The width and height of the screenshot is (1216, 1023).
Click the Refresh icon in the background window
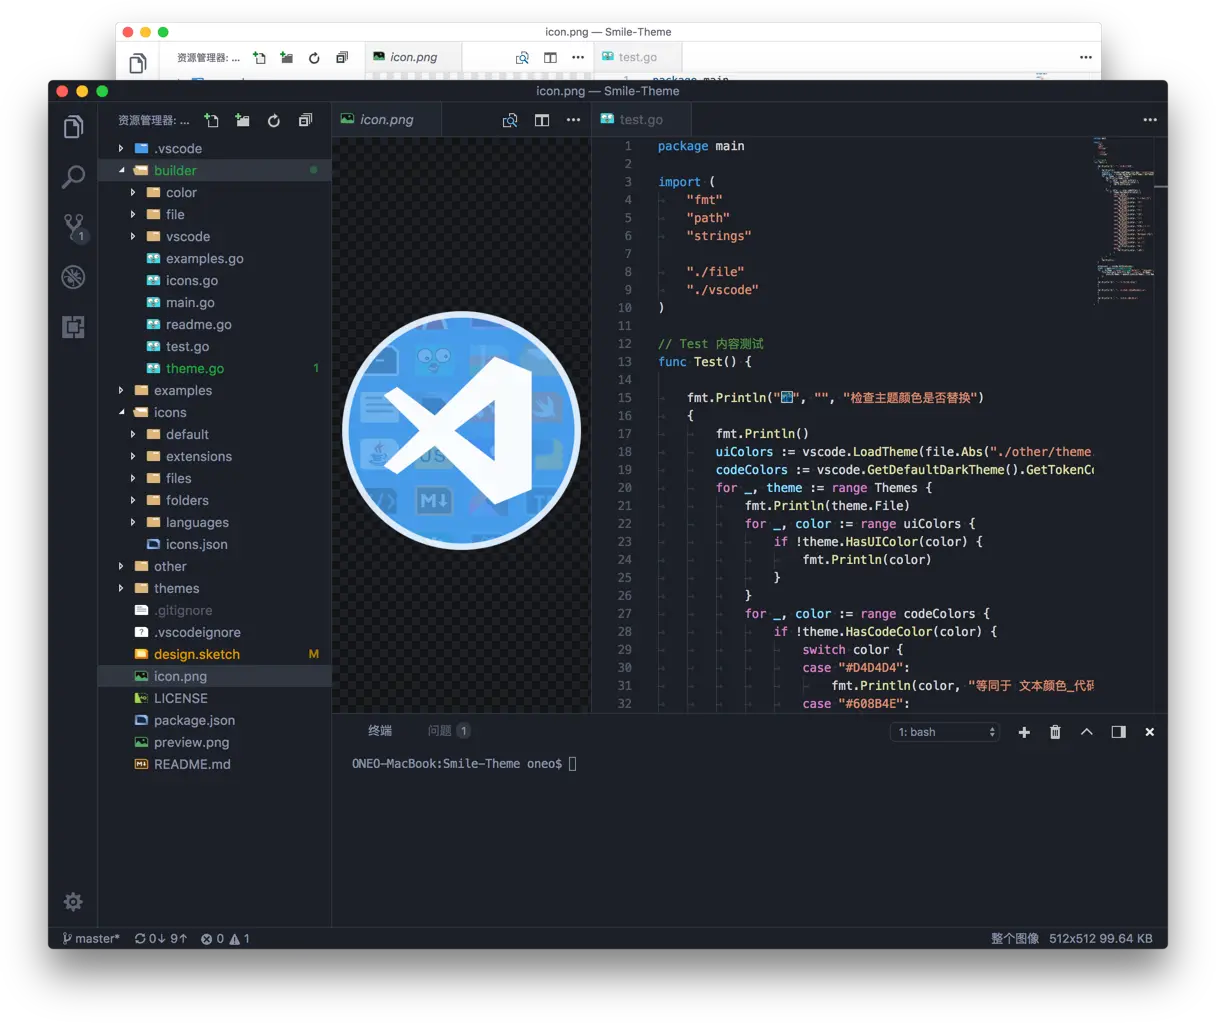(314, 58)
